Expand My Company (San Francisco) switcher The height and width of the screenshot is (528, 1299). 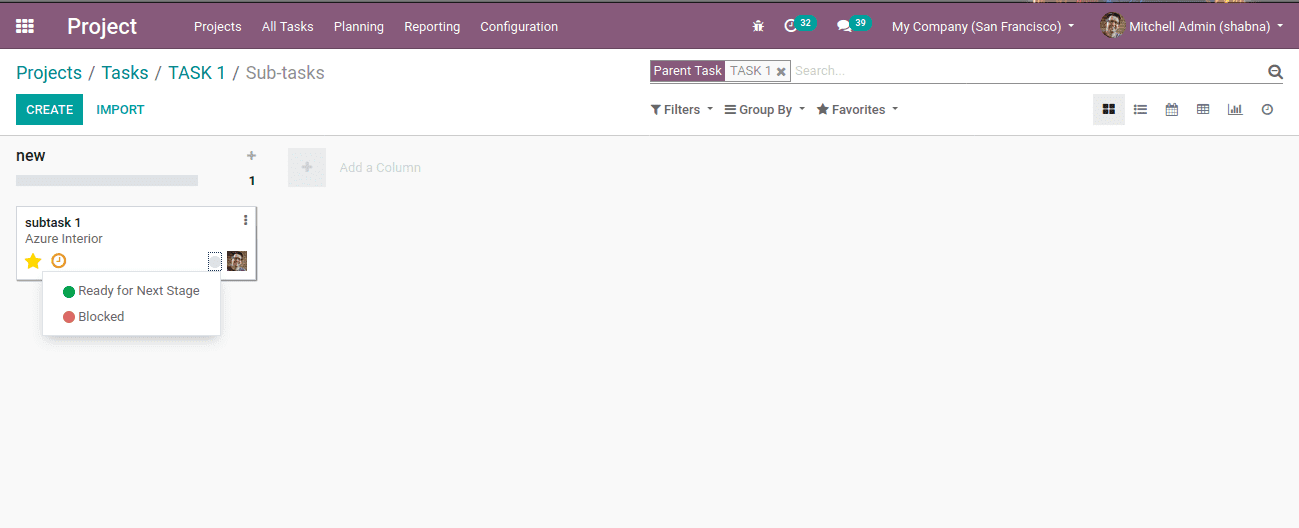pyautogui.click(x=983, y=27)
